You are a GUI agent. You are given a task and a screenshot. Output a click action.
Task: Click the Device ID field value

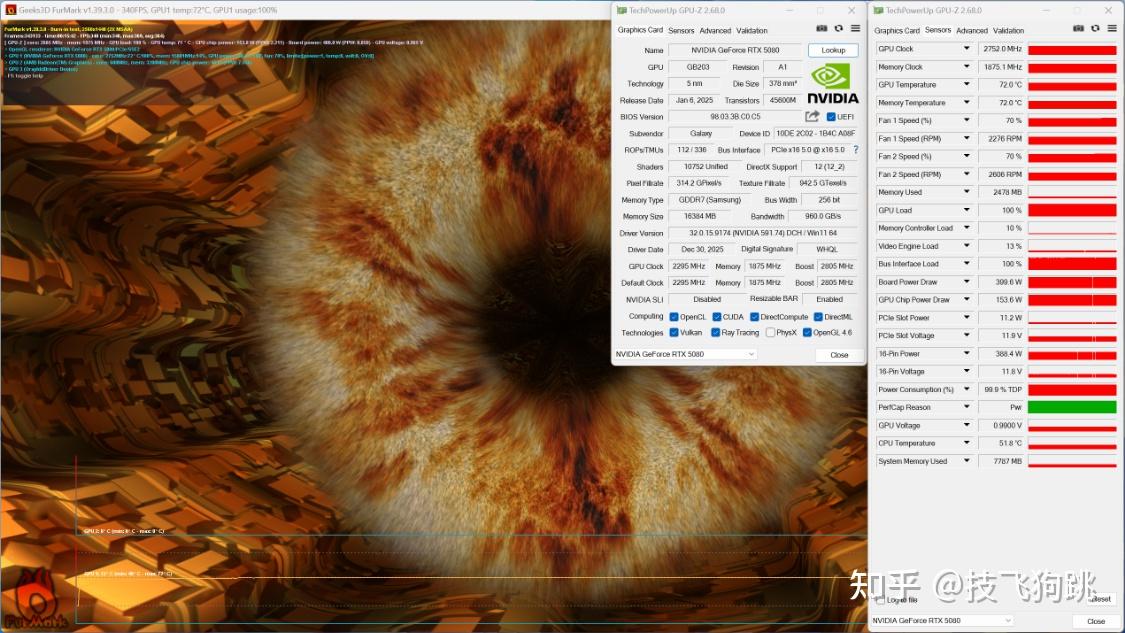(x=816, y=133)
